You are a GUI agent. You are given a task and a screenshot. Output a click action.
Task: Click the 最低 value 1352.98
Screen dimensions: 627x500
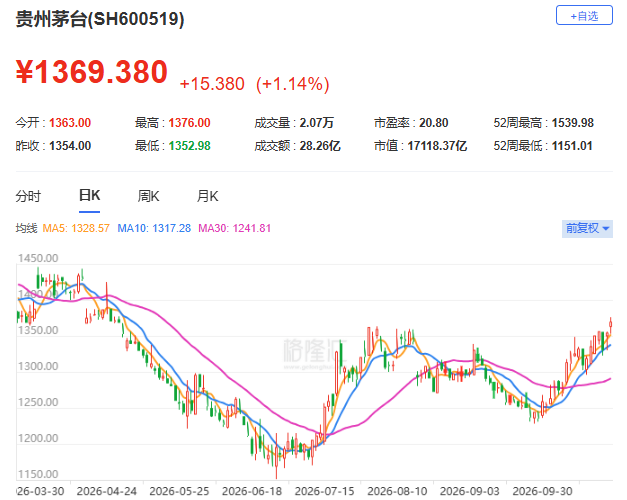[x=190, y=146]
